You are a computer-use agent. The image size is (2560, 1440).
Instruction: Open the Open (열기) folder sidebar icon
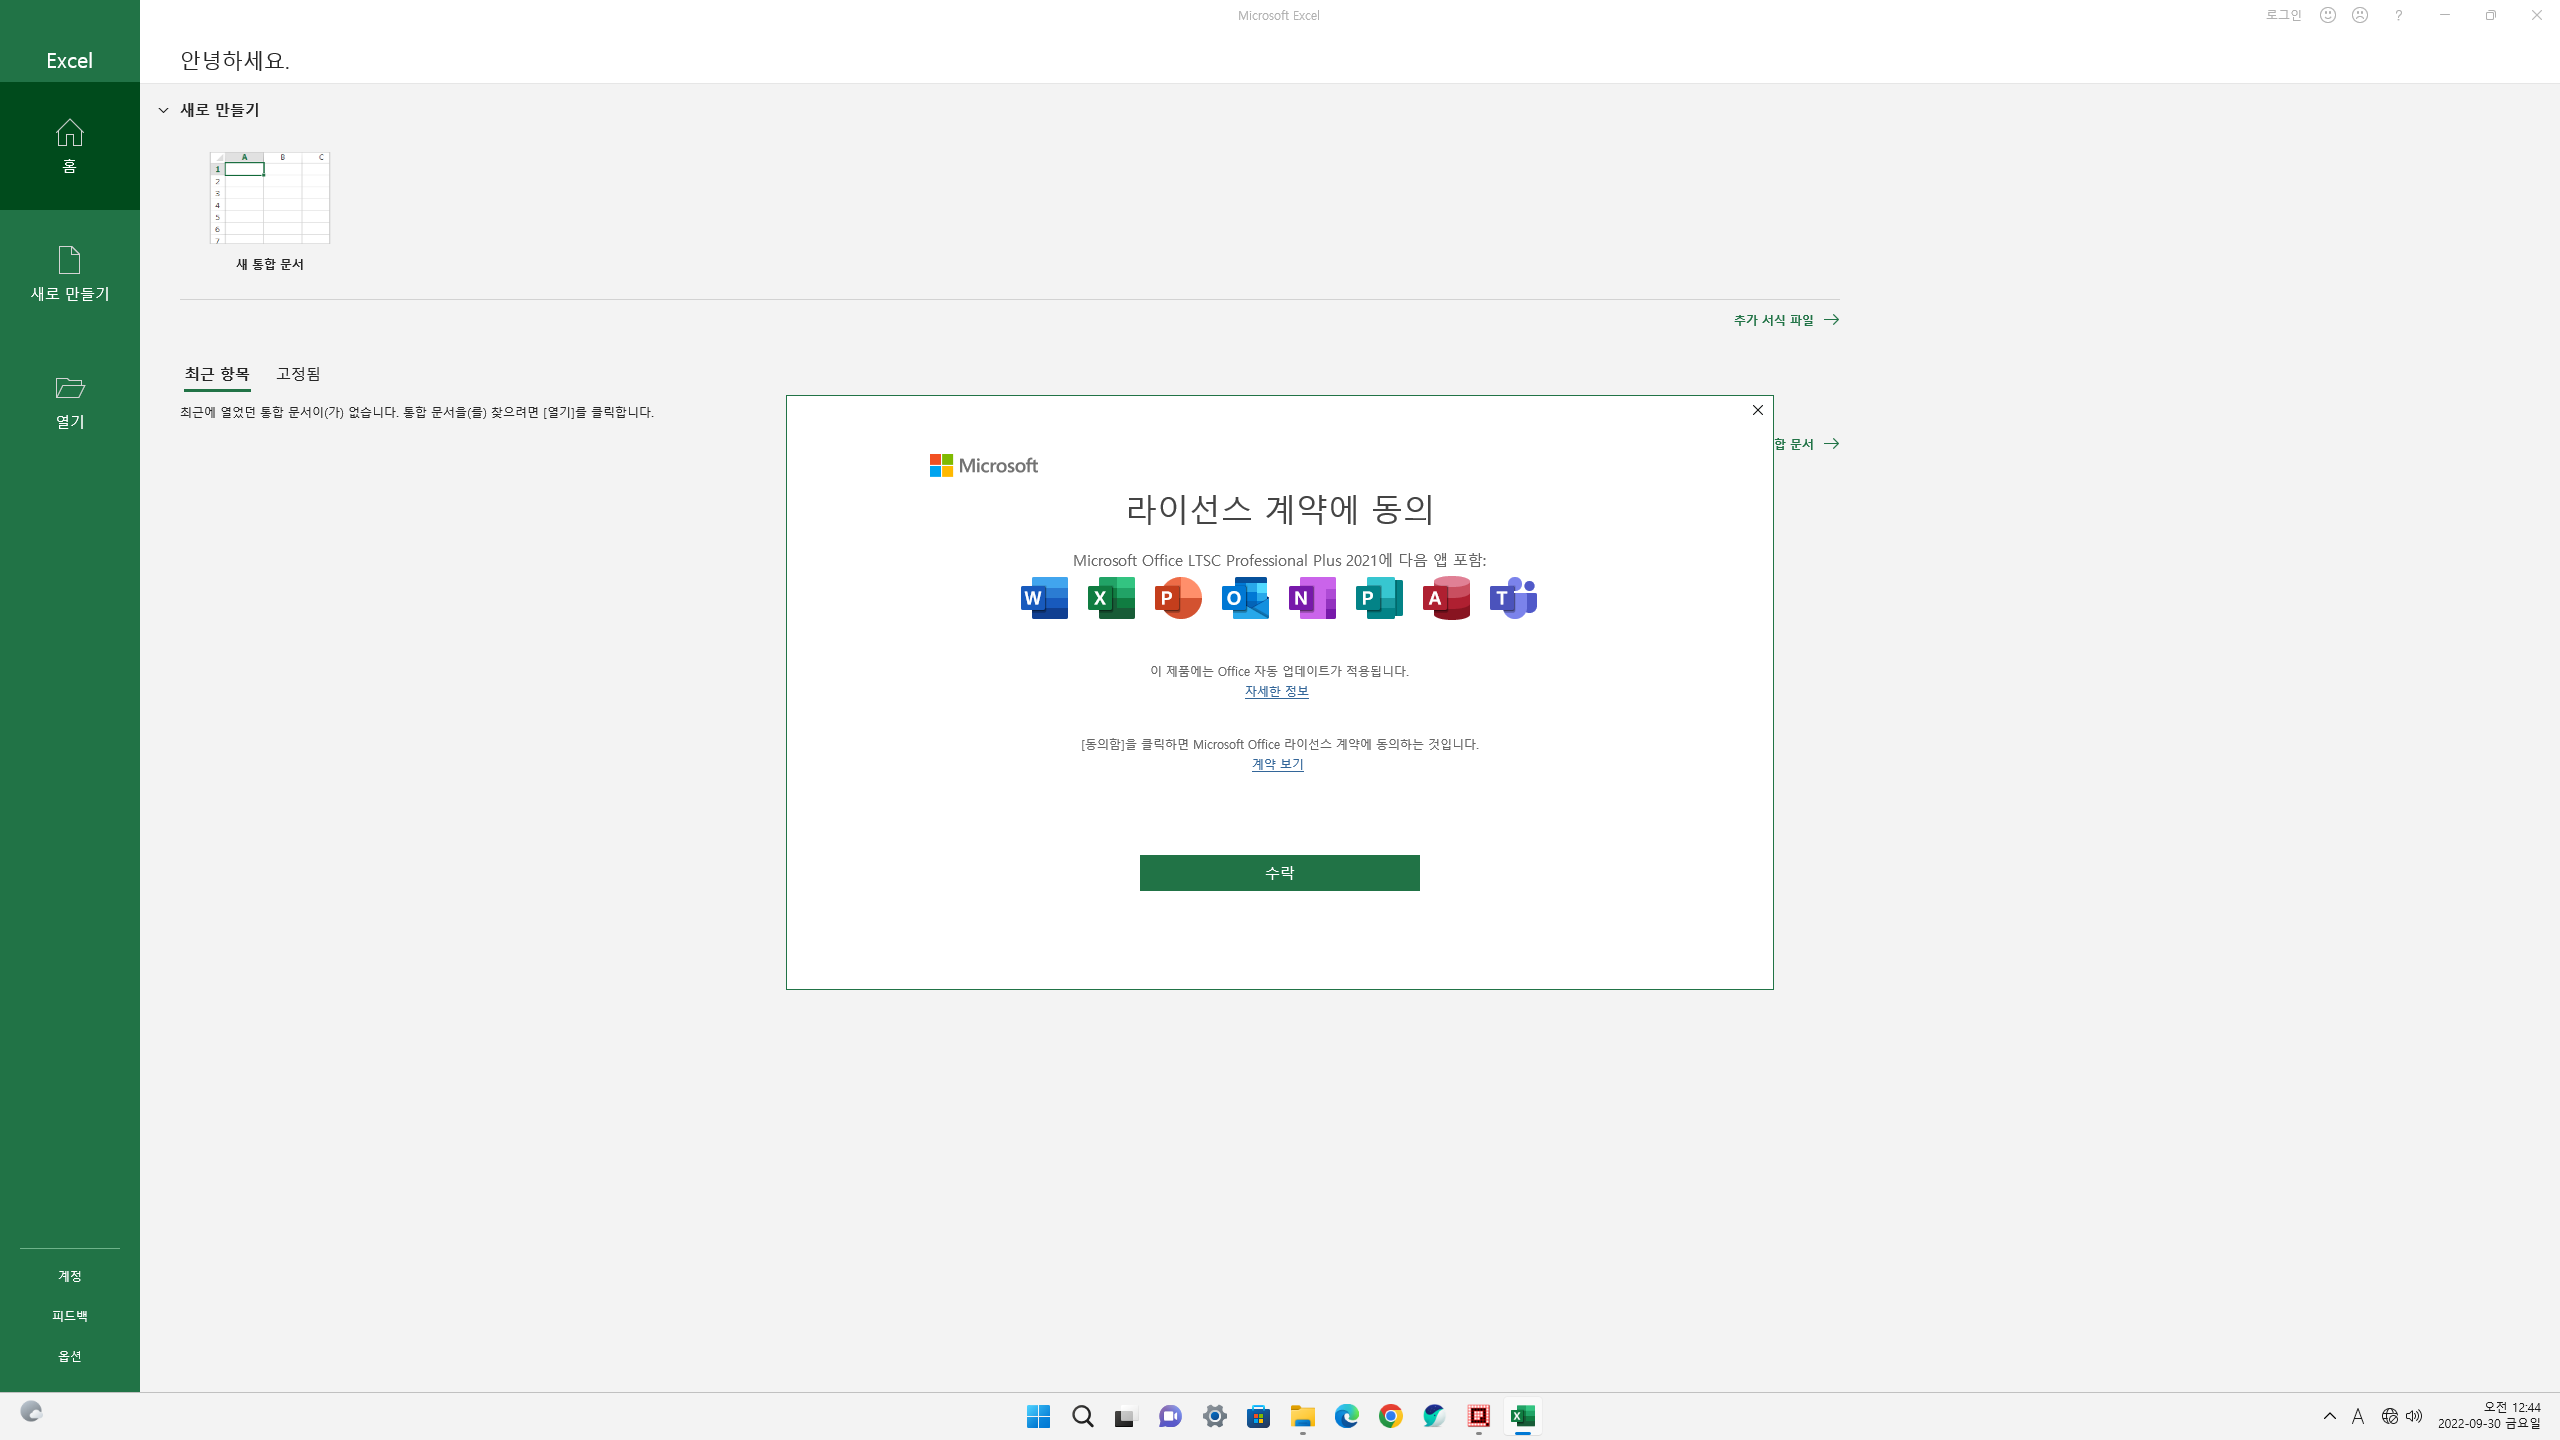[x=69, y=401]
